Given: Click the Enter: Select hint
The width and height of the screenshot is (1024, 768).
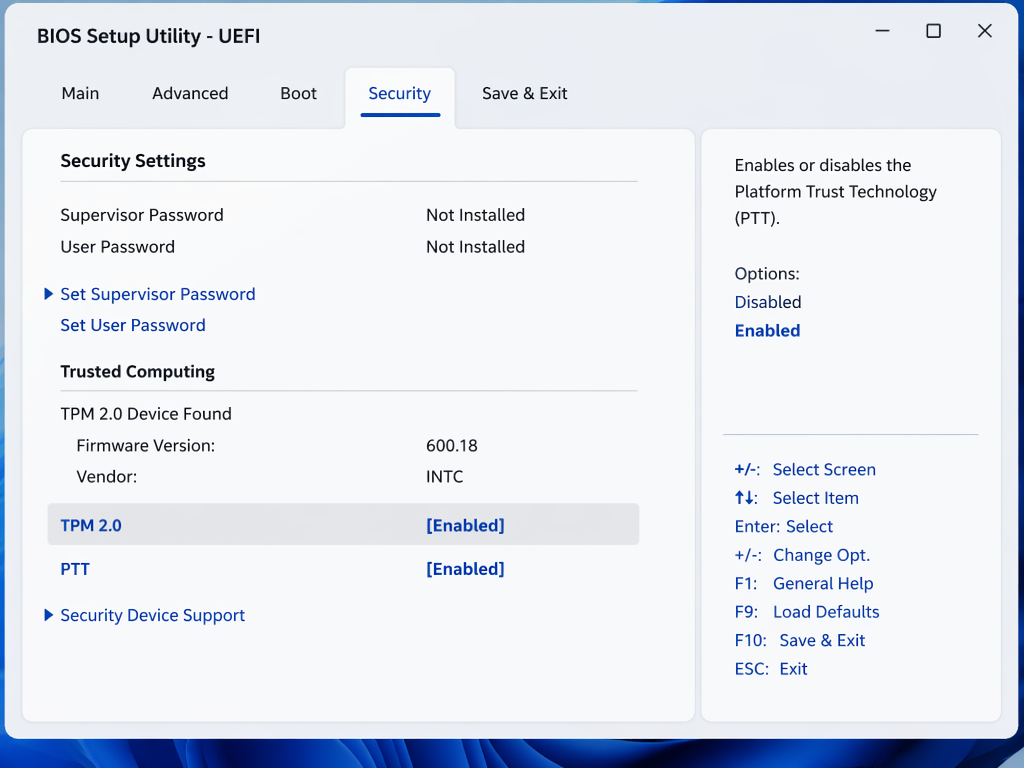Looking at the screenshot, I should (783, 526).
